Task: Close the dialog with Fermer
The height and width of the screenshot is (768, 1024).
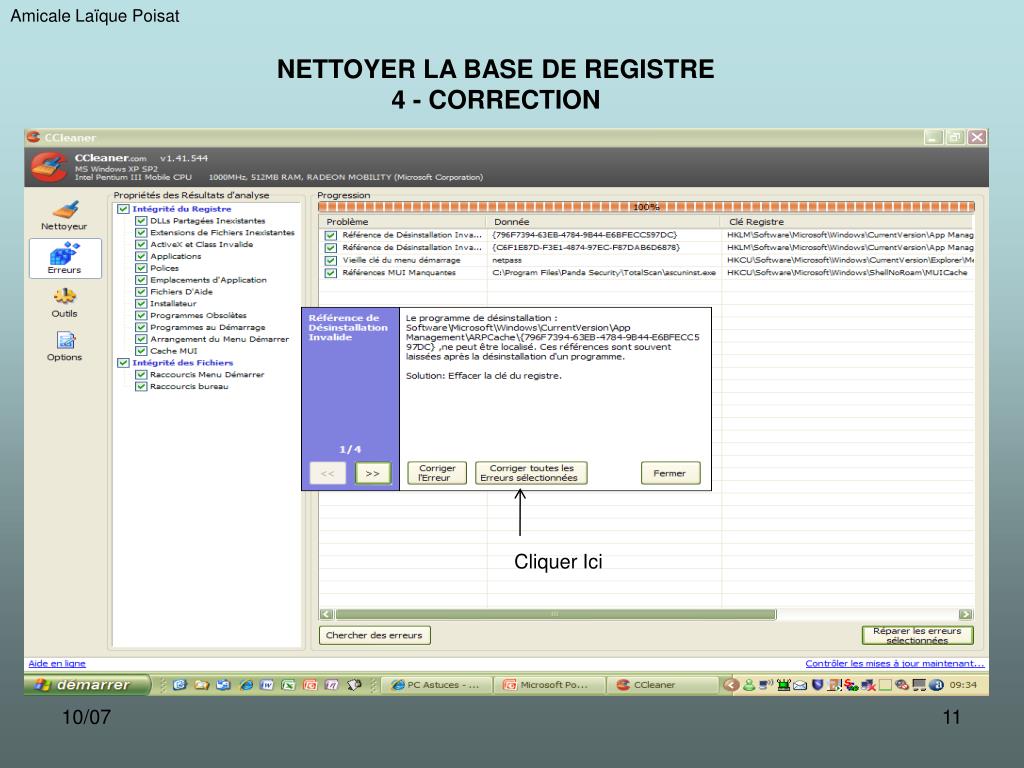Action: (x=670, y=473)
